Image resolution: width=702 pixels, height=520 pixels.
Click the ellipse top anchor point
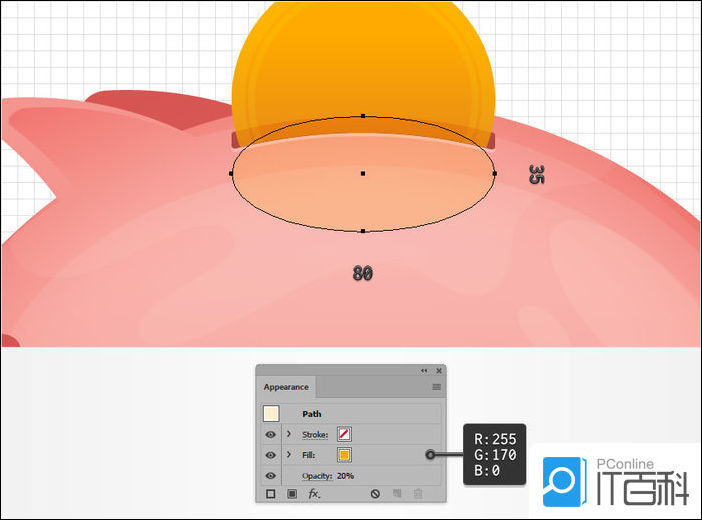click(x=363, y=116)
